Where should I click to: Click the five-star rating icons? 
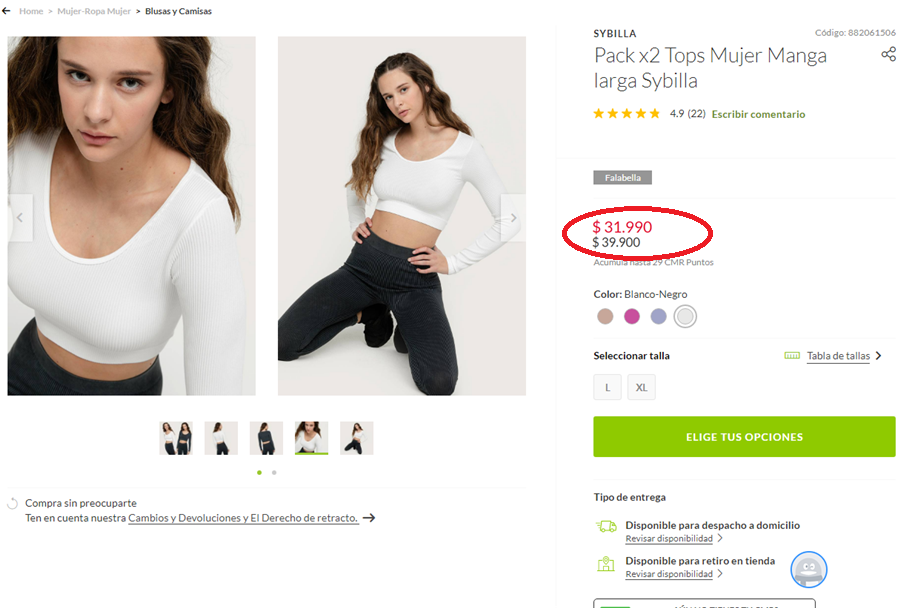pyautogui.click(x=626, y=114)
